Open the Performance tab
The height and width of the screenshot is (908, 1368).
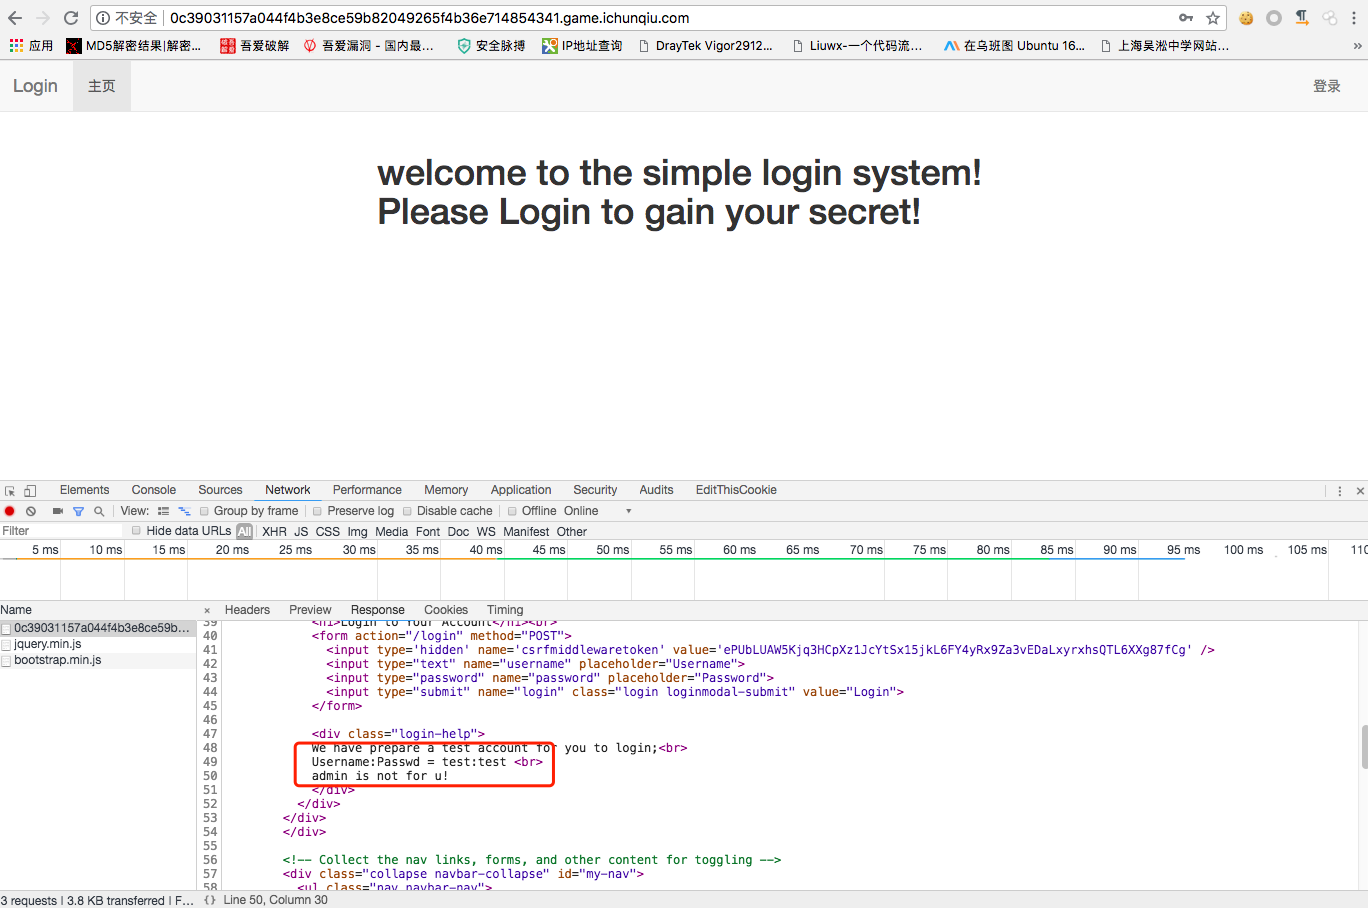pyautogui.click(x=367, y=490)
